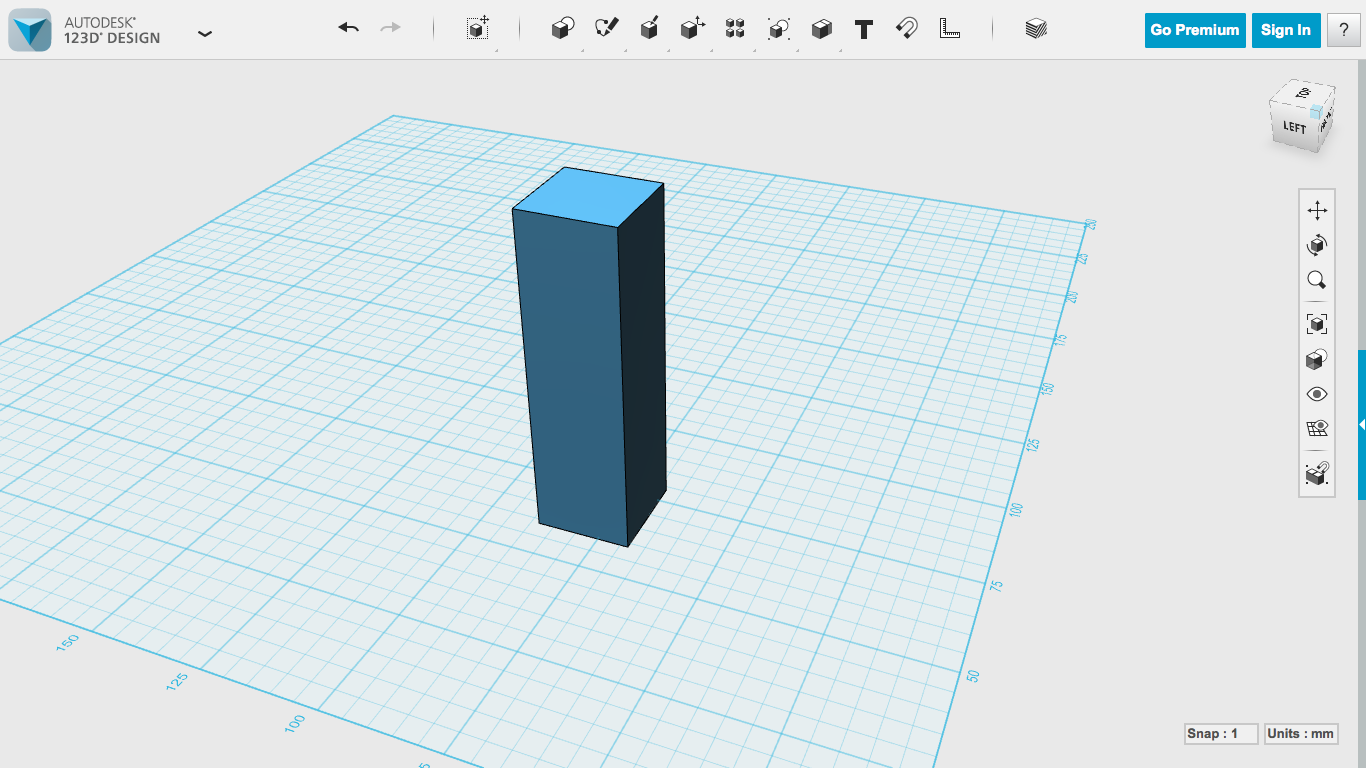
Task: Click the Go Premium button
Action: pyautogui.click(x=1195, y=30)
